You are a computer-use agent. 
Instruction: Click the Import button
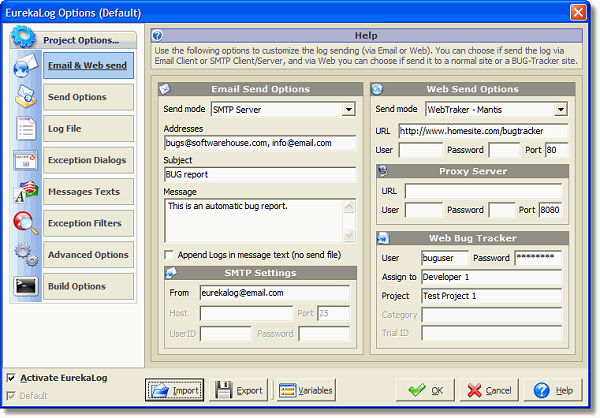coord(174,390)
